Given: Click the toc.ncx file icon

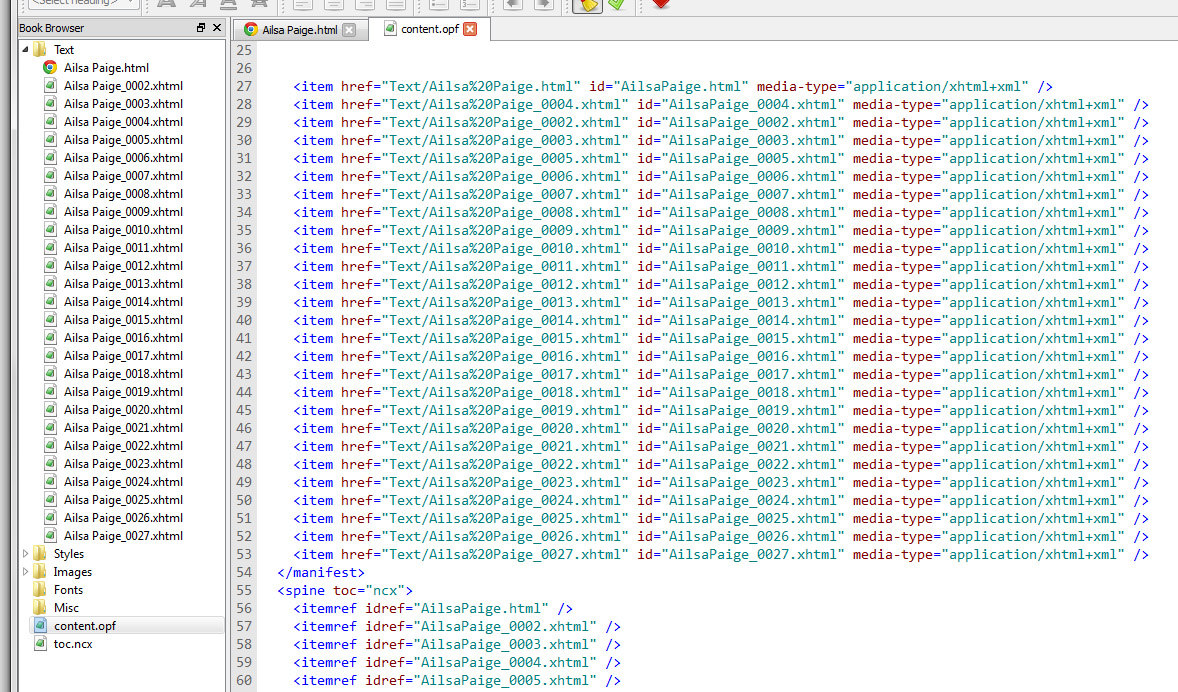Looking at the screenshot, I should pos(41,643).
